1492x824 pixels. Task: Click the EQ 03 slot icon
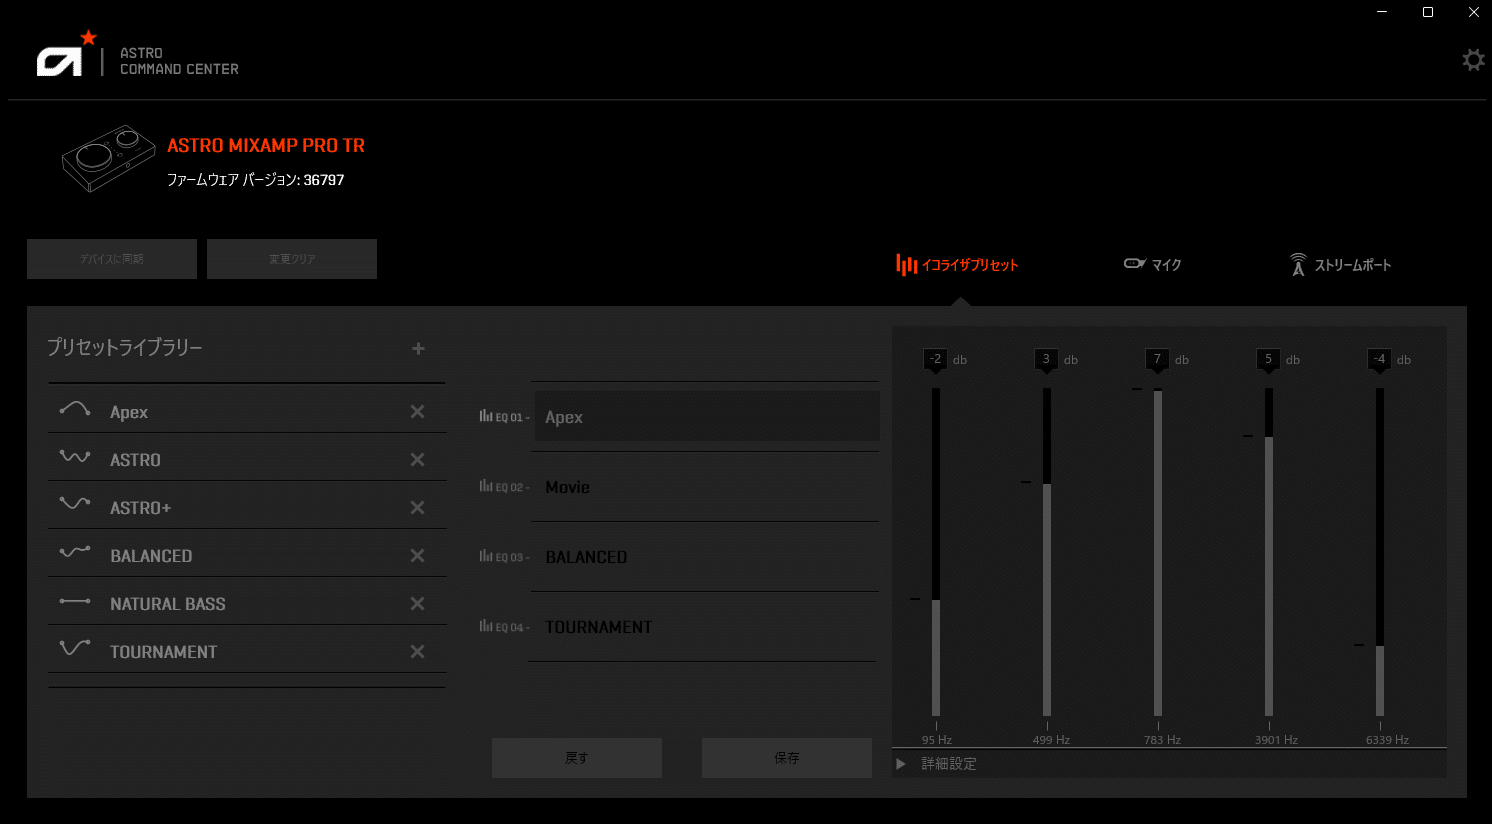(486, 556)
